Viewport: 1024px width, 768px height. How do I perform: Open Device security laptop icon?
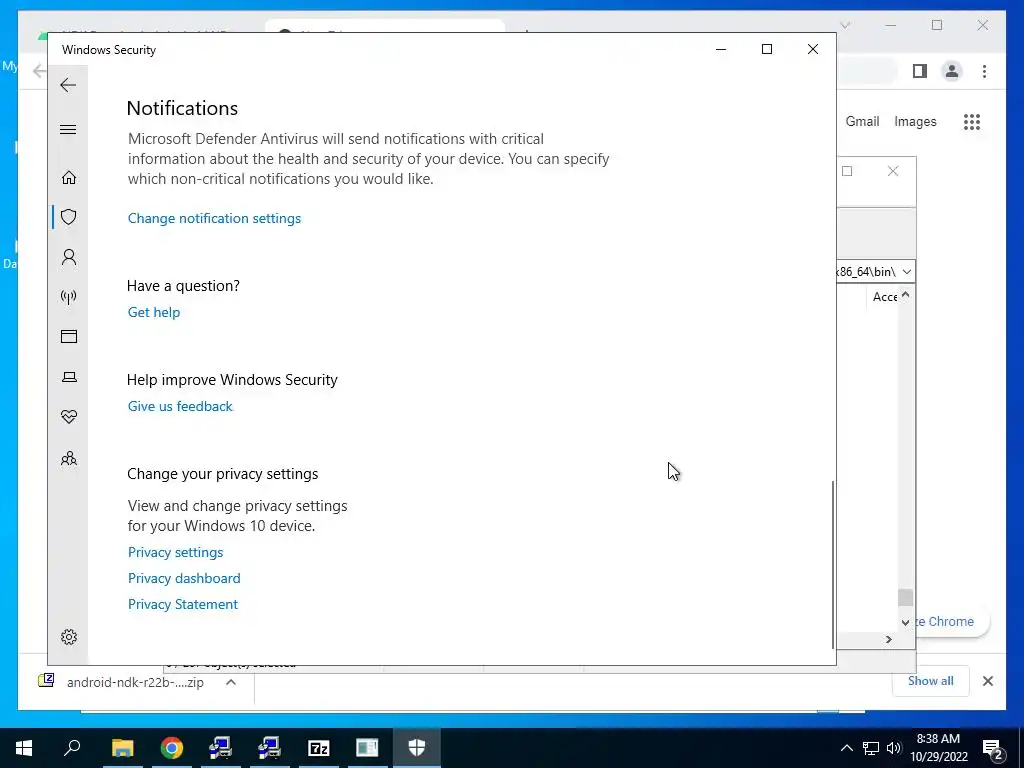tap(69, 377)
